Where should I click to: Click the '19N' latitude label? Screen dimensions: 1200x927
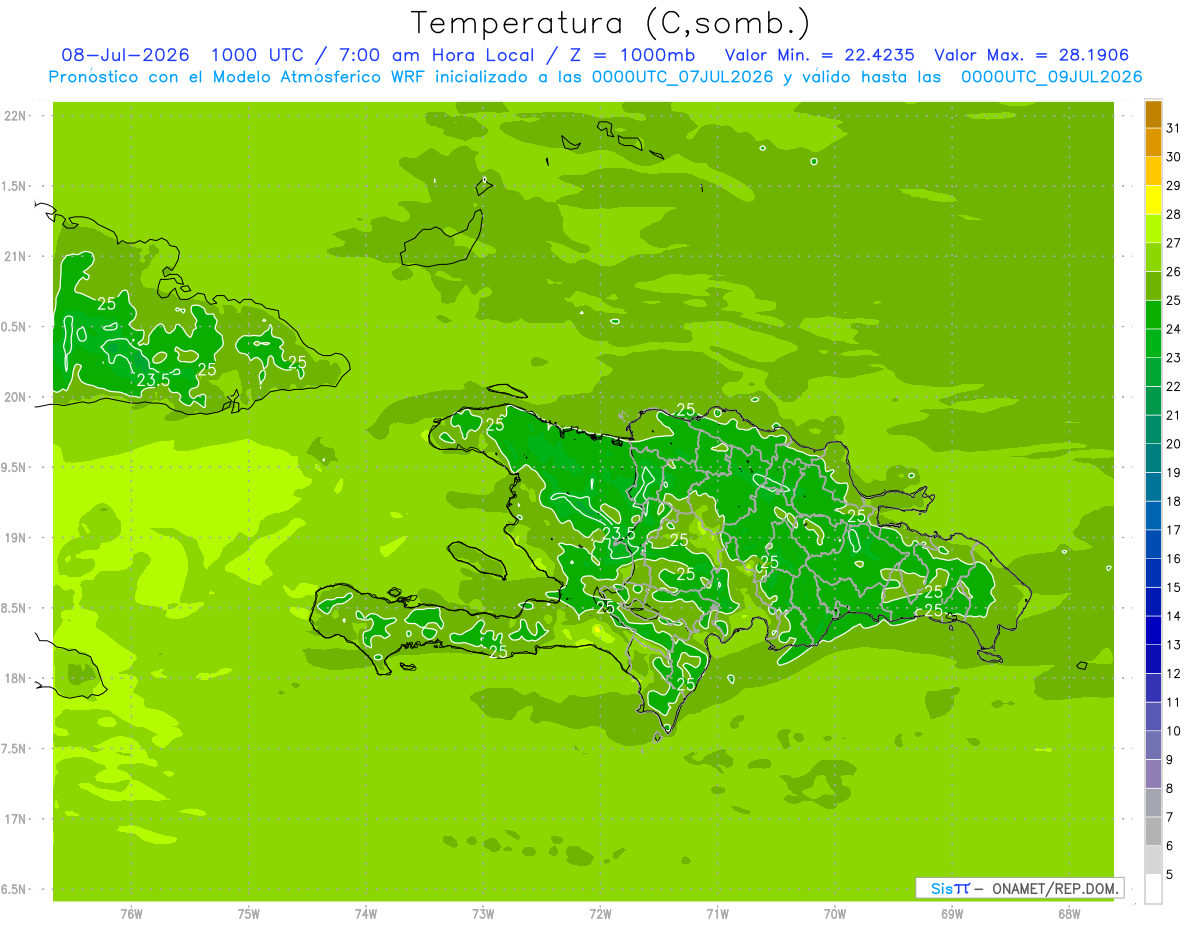click(15, 538)
